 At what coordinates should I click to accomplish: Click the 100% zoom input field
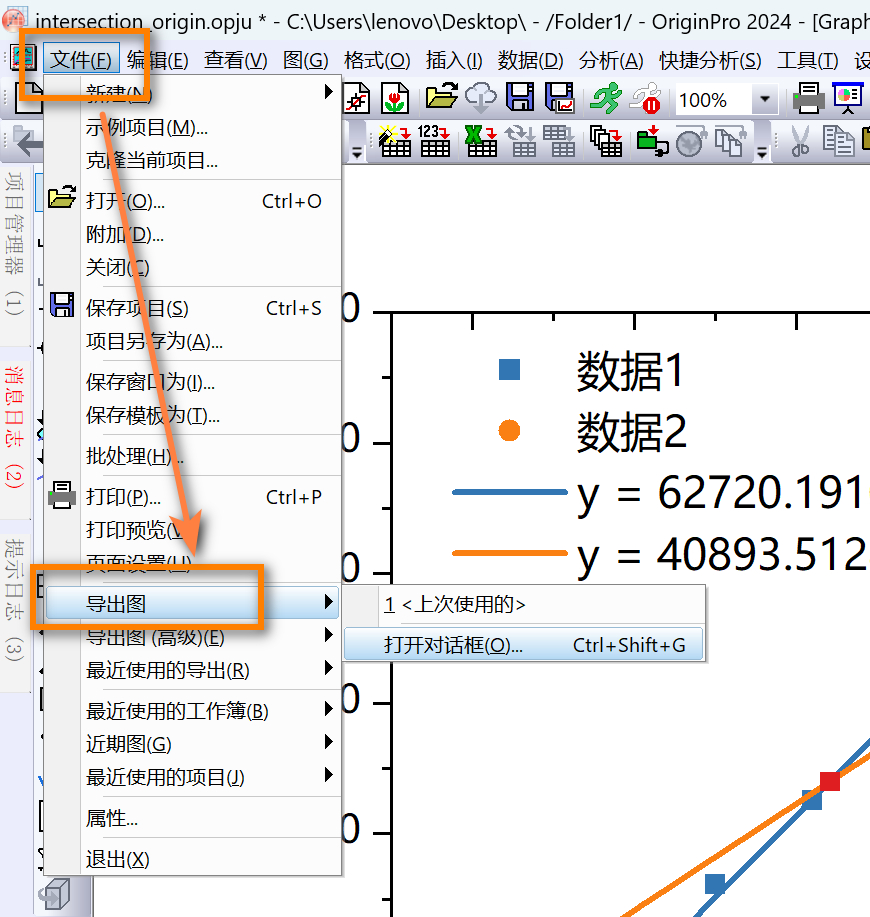pos(712,100)
